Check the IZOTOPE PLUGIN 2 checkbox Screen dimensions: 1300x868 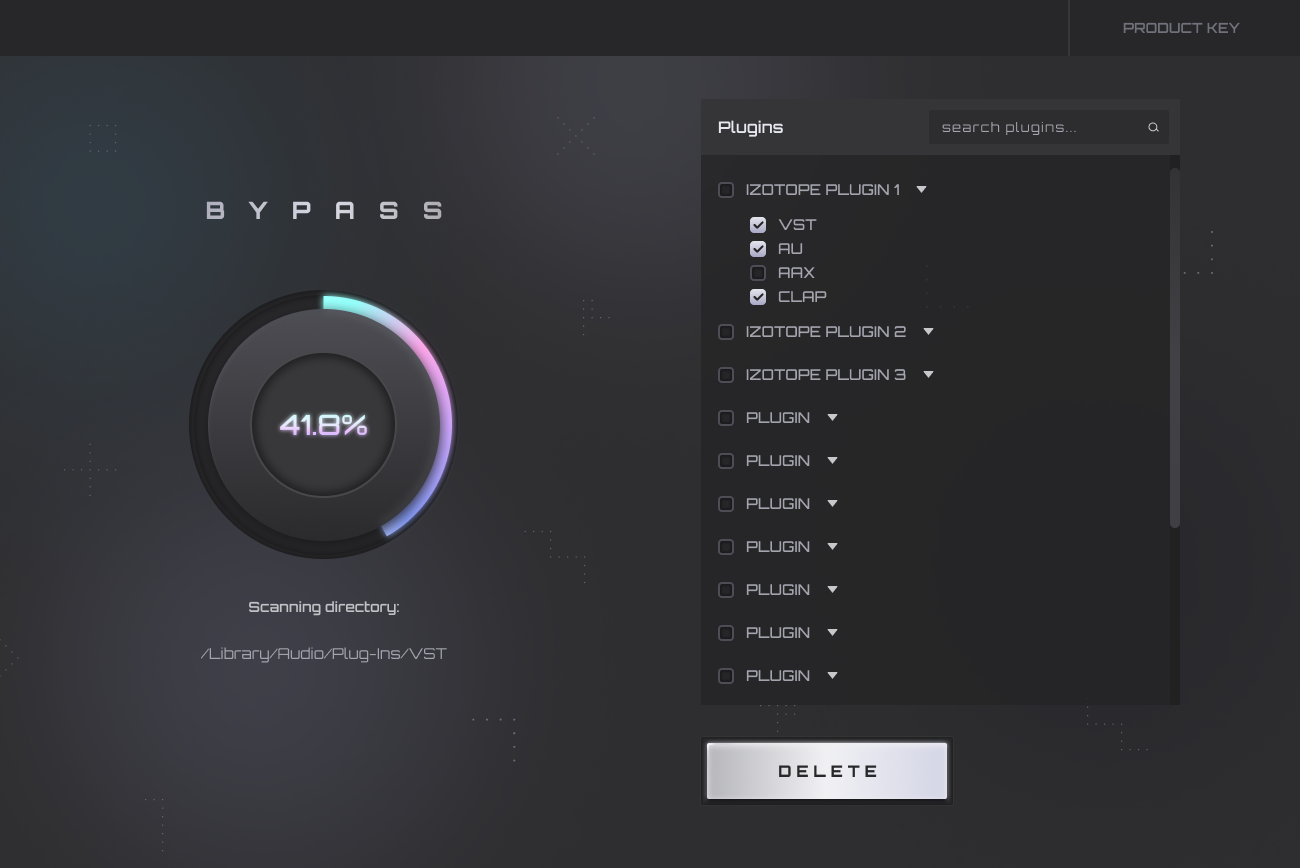(x=726, y=331)
